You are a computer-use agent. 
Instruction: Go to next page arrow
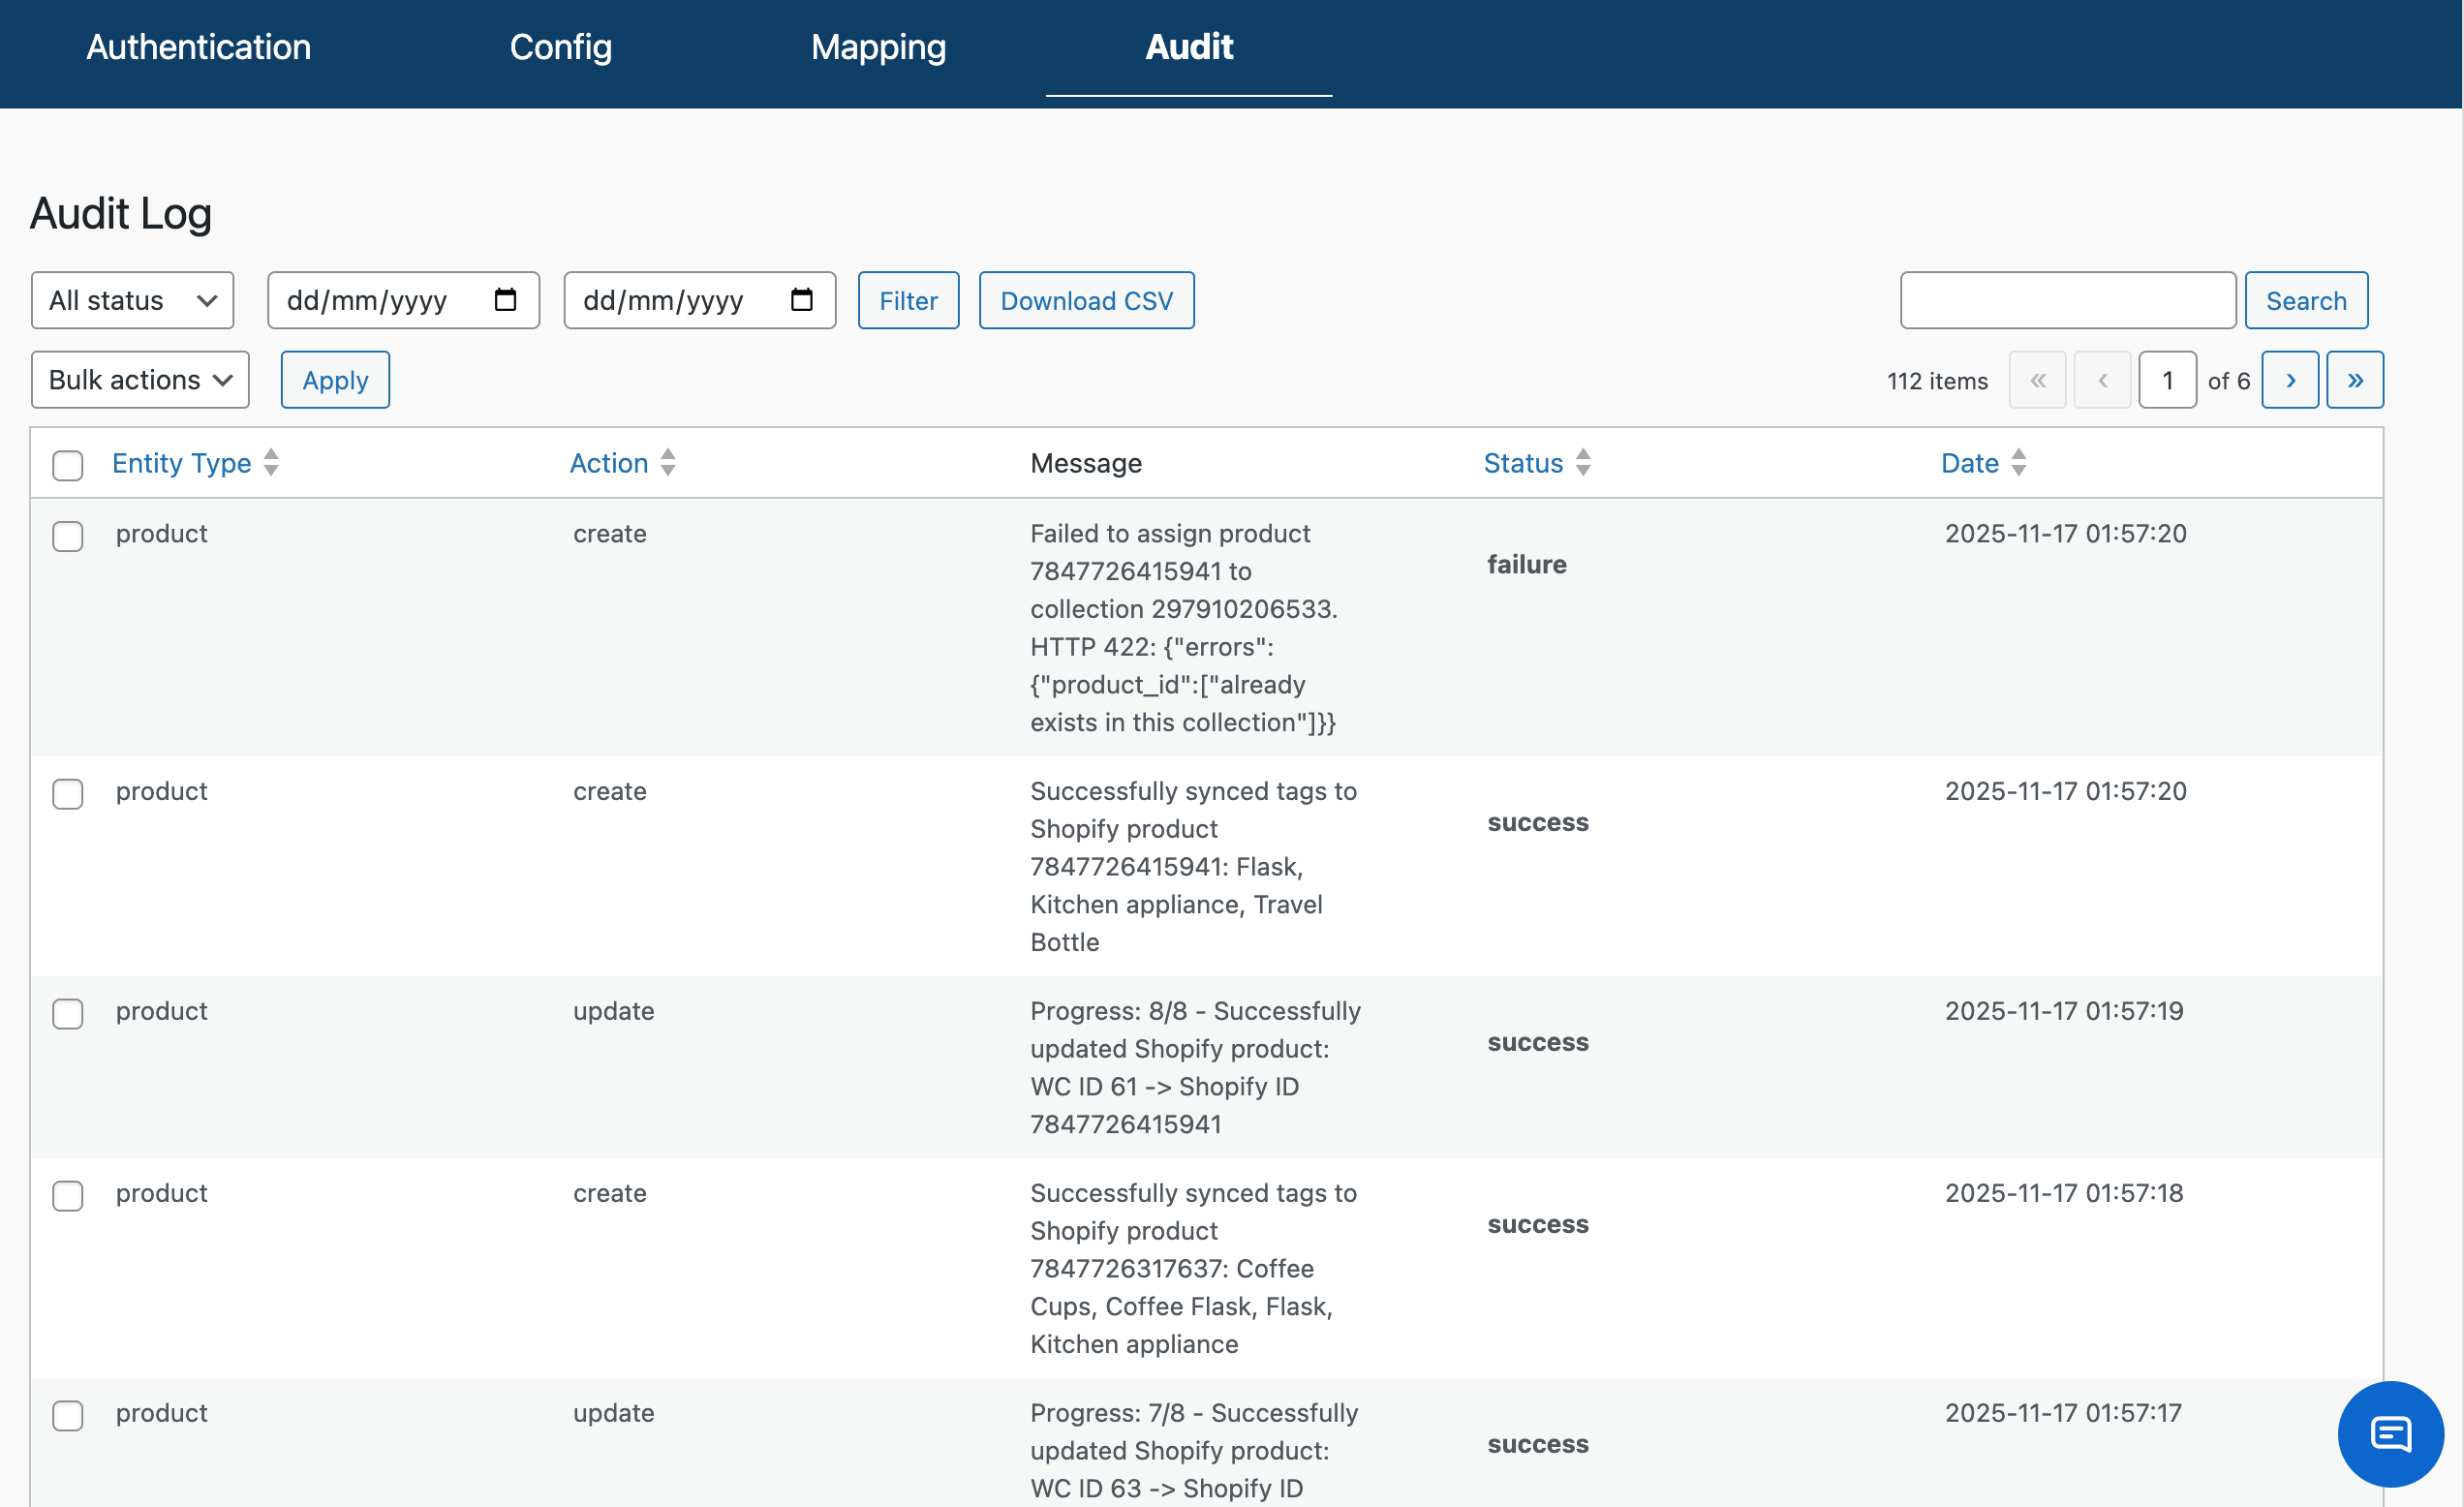click(2289, 380)
